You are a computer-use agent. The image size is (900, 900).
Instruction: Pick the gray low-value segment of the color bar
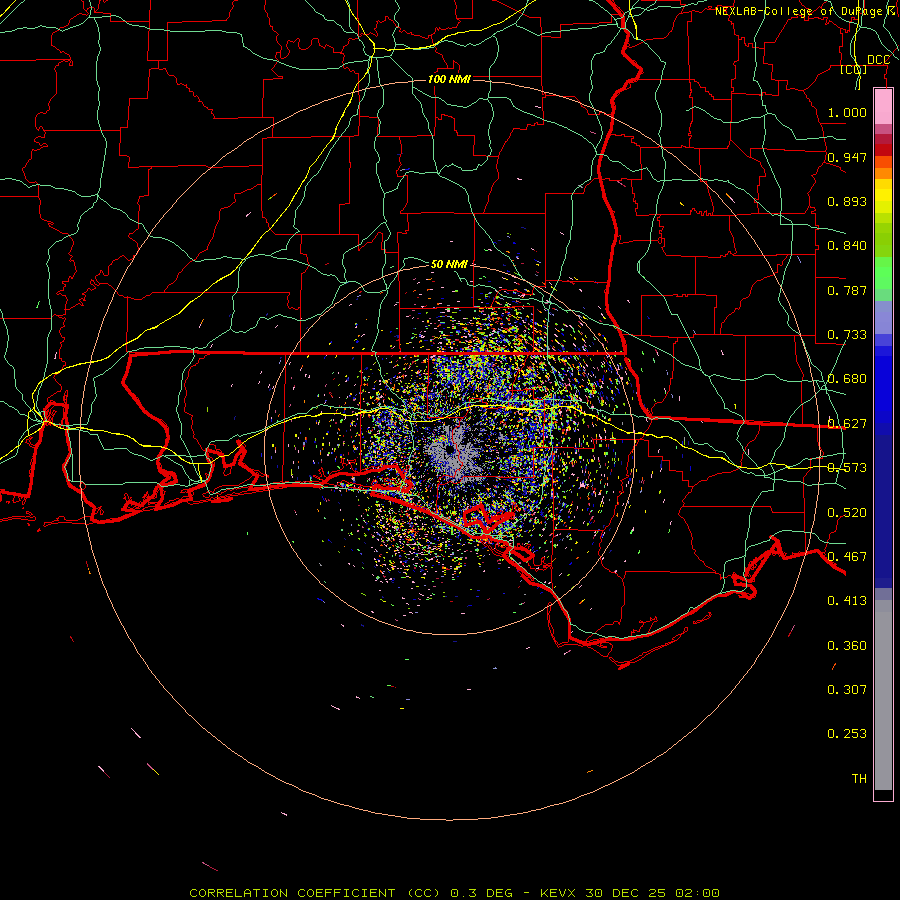pos(883,695)
